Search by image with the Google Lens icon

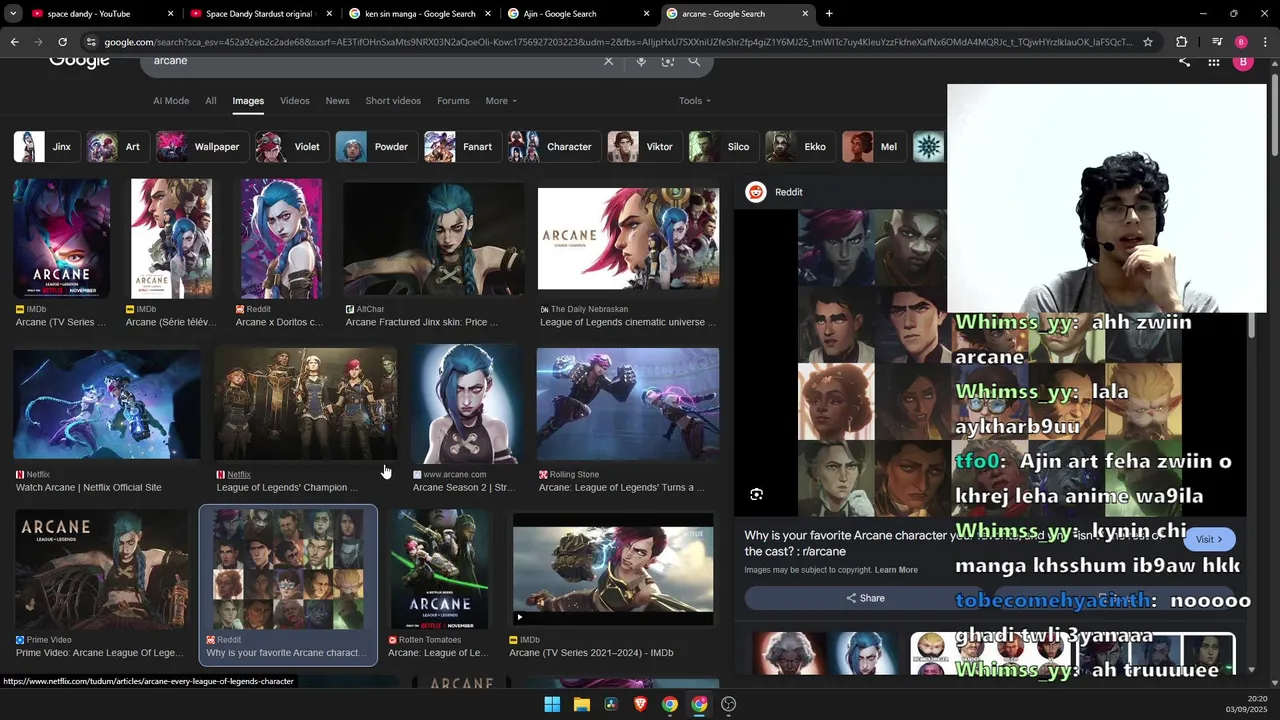[x=668, y=61]
